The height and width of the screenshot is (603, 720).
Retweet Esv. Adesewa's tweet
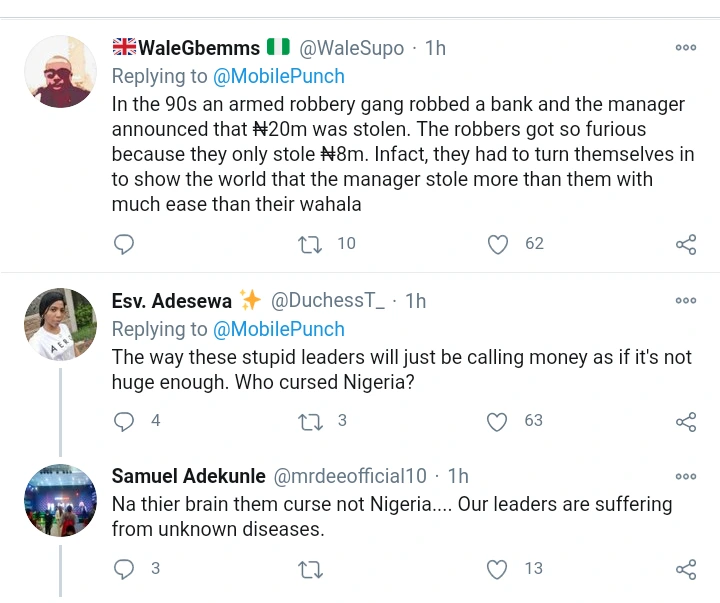pos(310,421)
